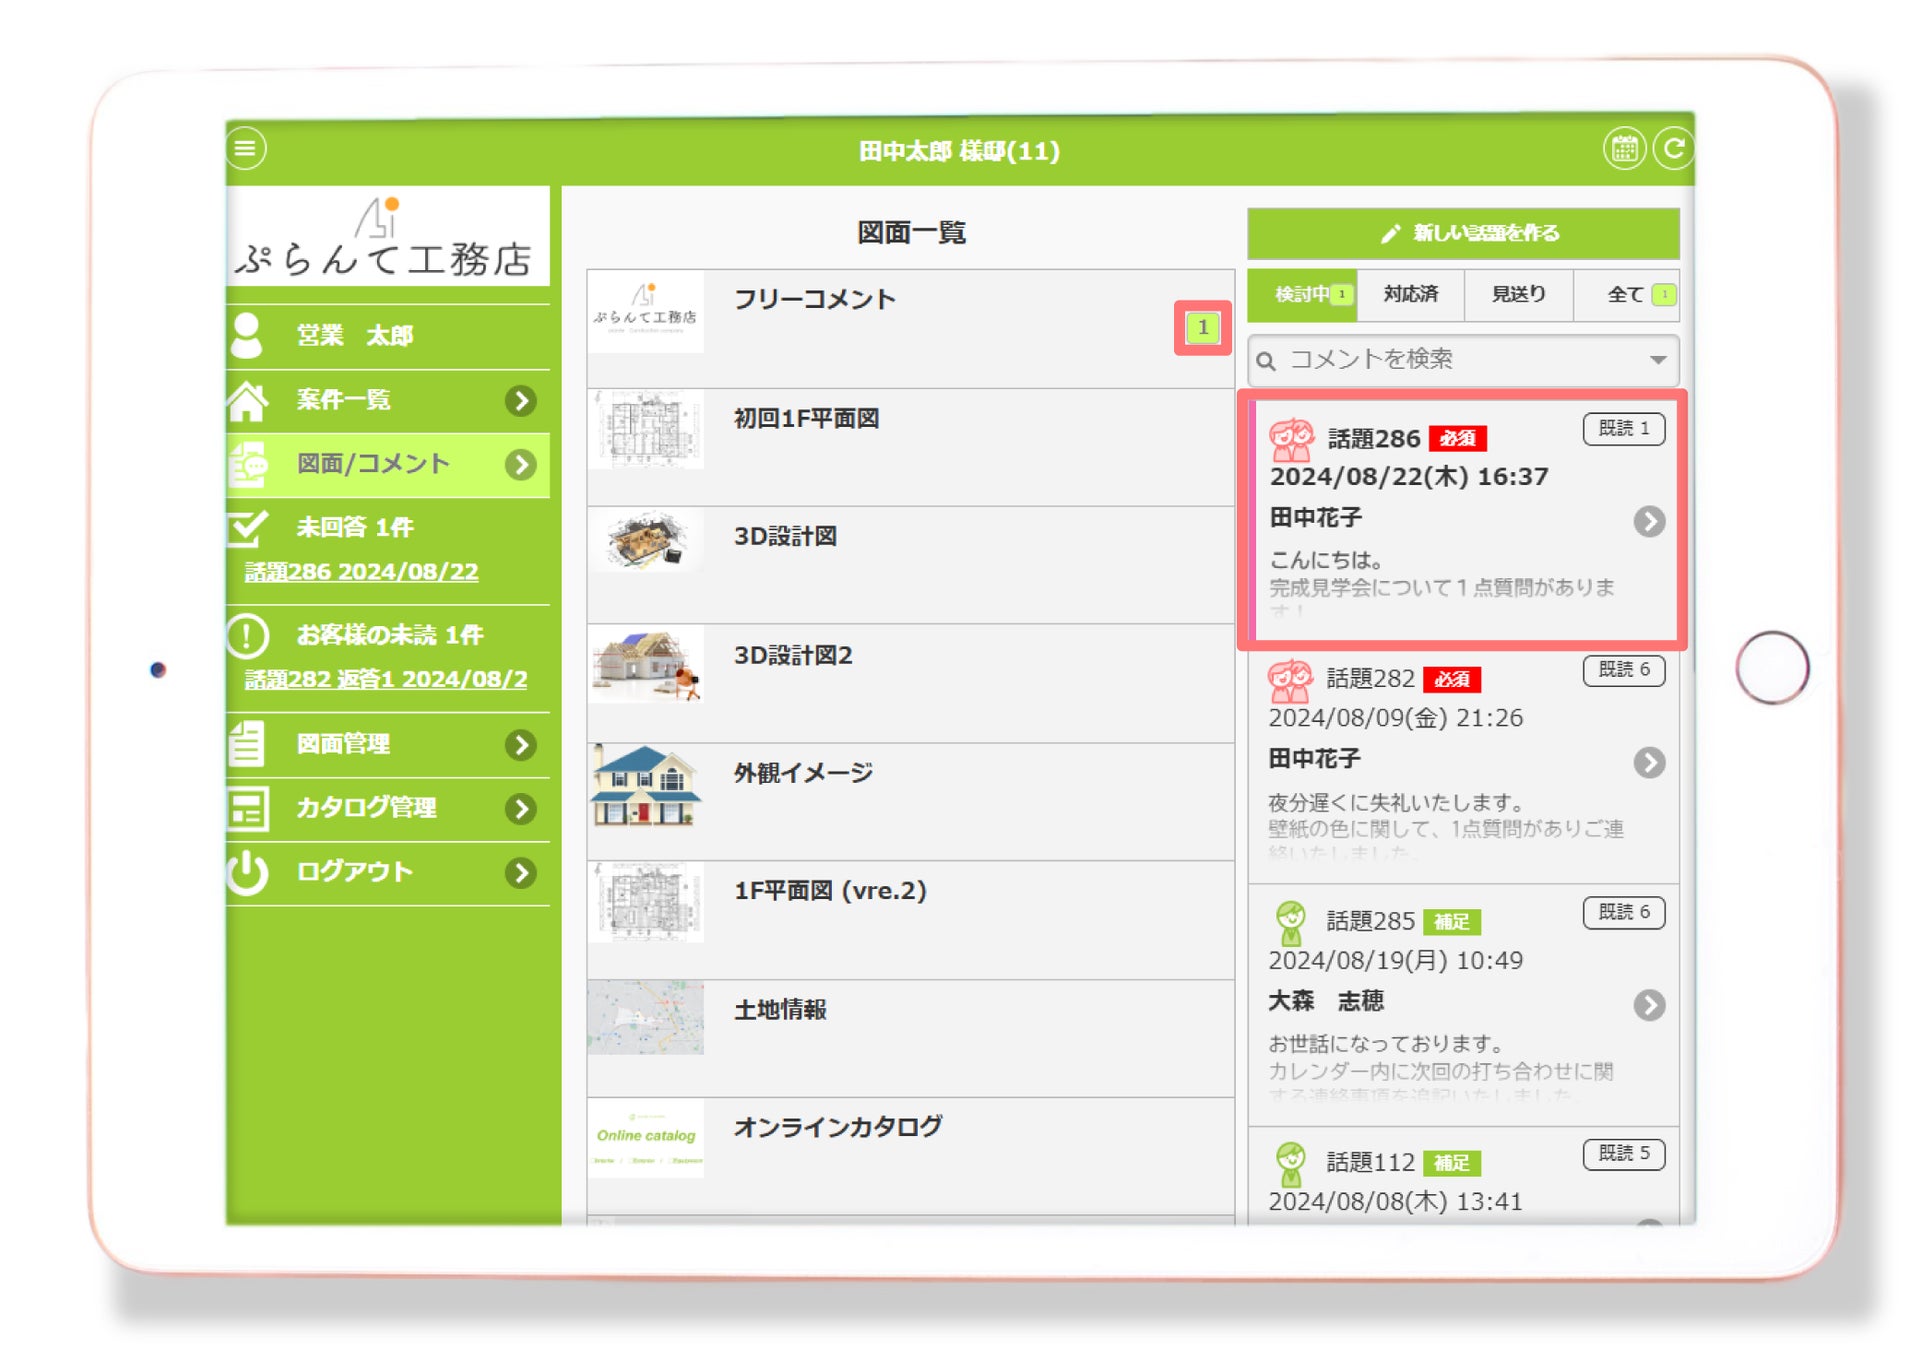The height and width of the screenshot is (1350, 1922).
Task: Click the ログアウト power icon
Action: click(x=247, y=872)
